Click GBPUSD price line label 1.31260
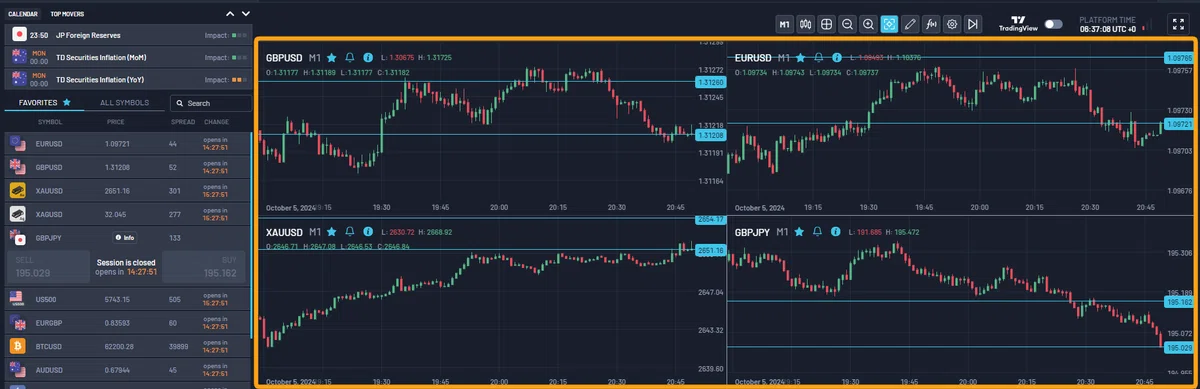This screenshot has width=1200, height=389. point(712,82)
